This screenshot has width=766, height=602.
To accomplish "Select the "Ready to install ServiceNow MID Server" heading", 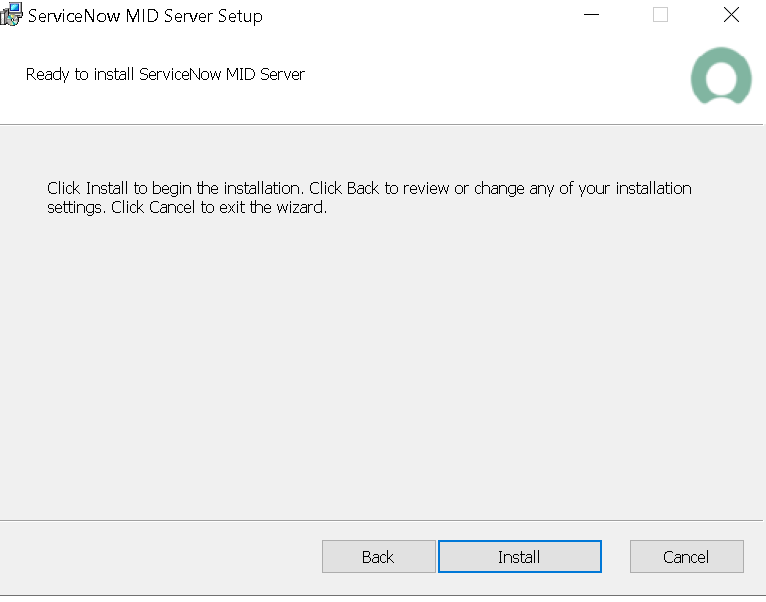I will pyautogui.click(x=165, y=74).
